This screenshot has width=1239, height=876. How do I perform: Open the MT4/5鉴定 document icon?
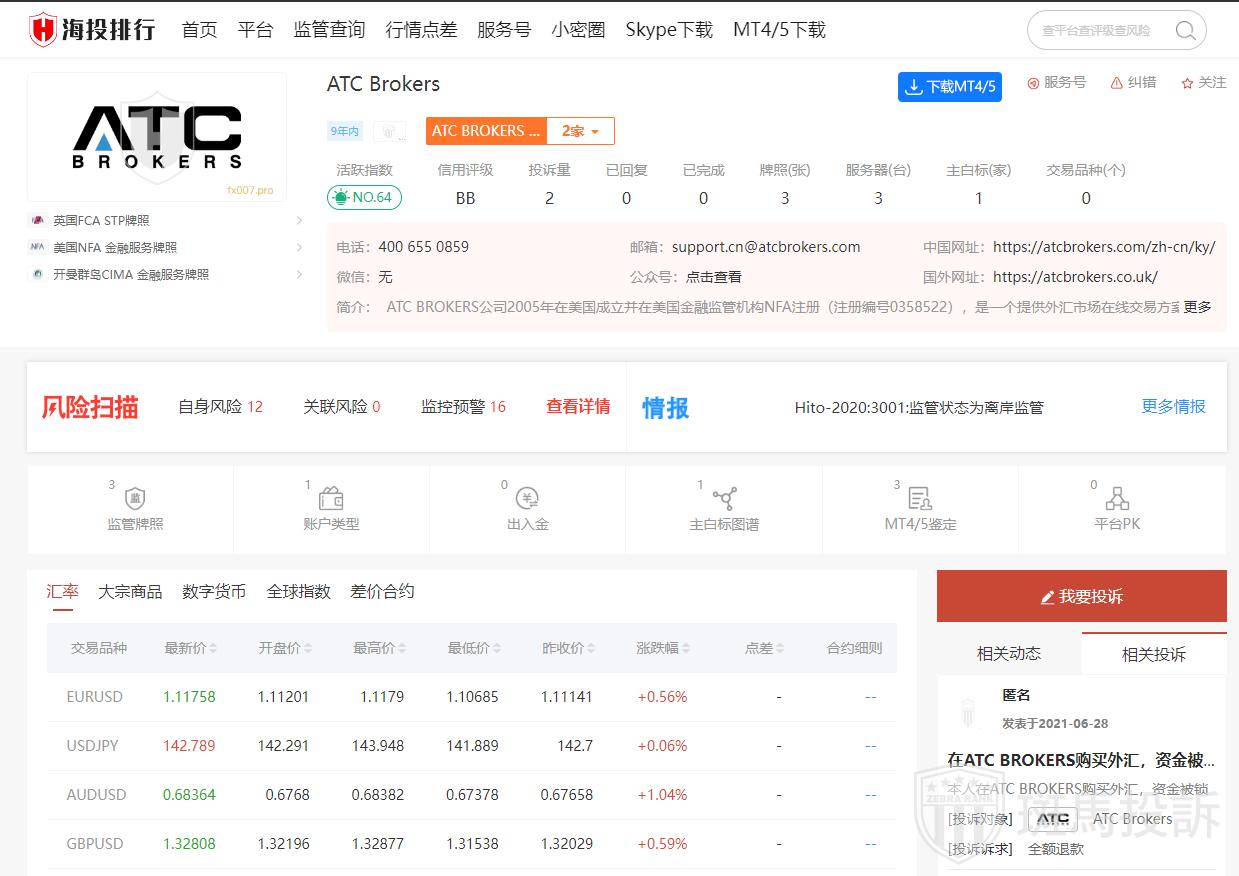(920, 498)
